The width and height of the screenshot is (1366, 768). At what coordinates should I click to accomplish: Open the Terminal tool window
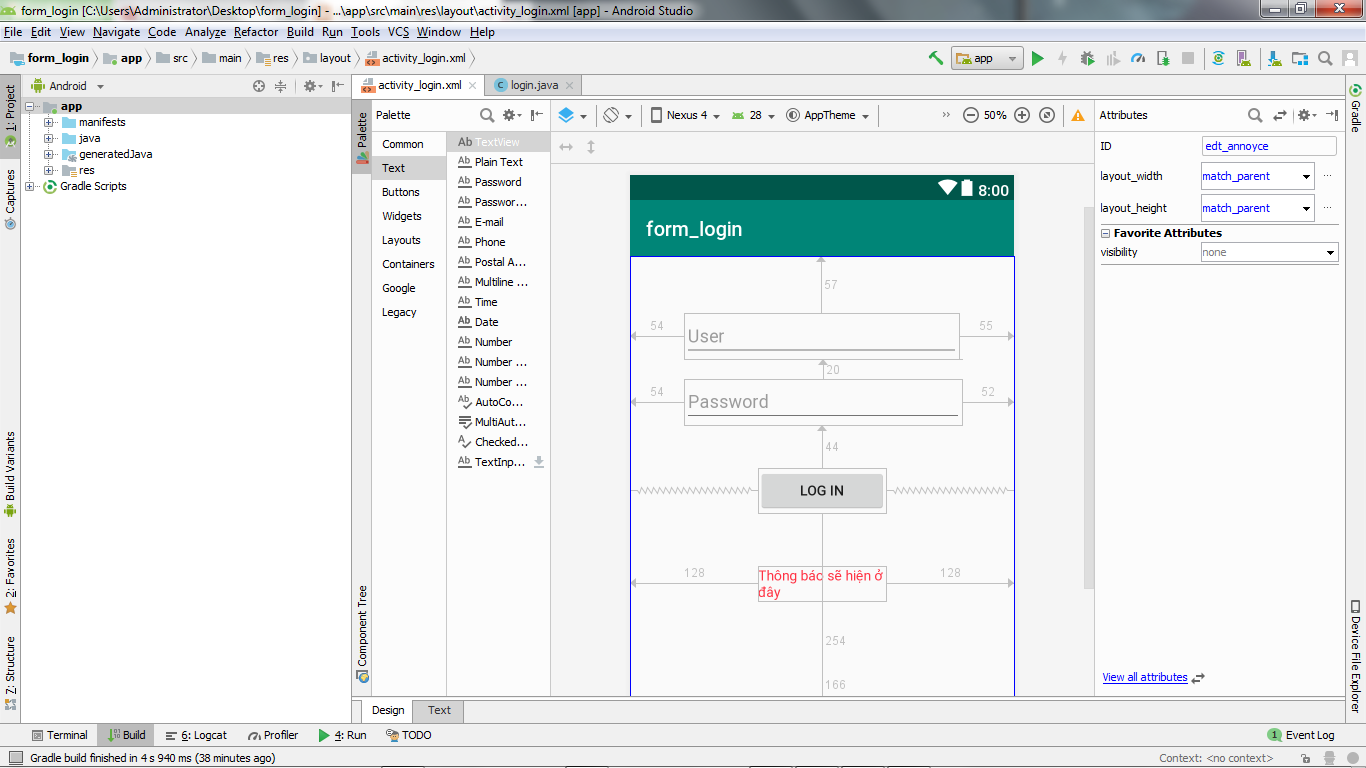coord(60,735)
